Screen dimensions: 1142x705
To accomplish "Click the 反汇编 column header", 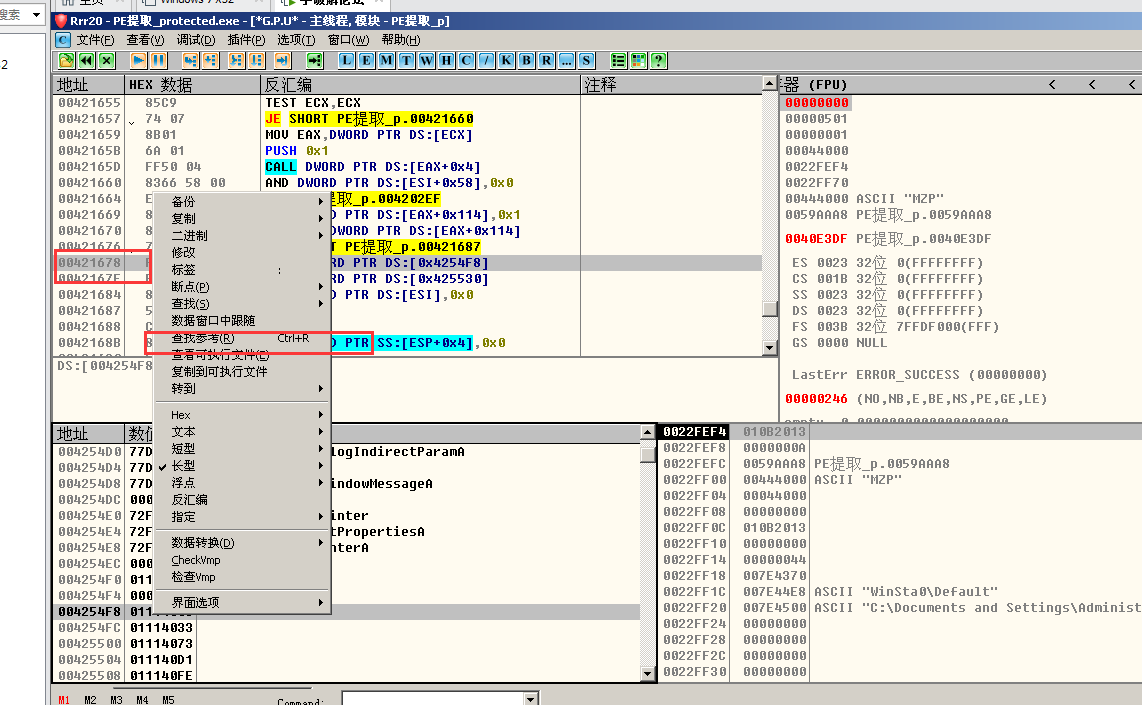I will pyautogui.click(x=420, y=84).
